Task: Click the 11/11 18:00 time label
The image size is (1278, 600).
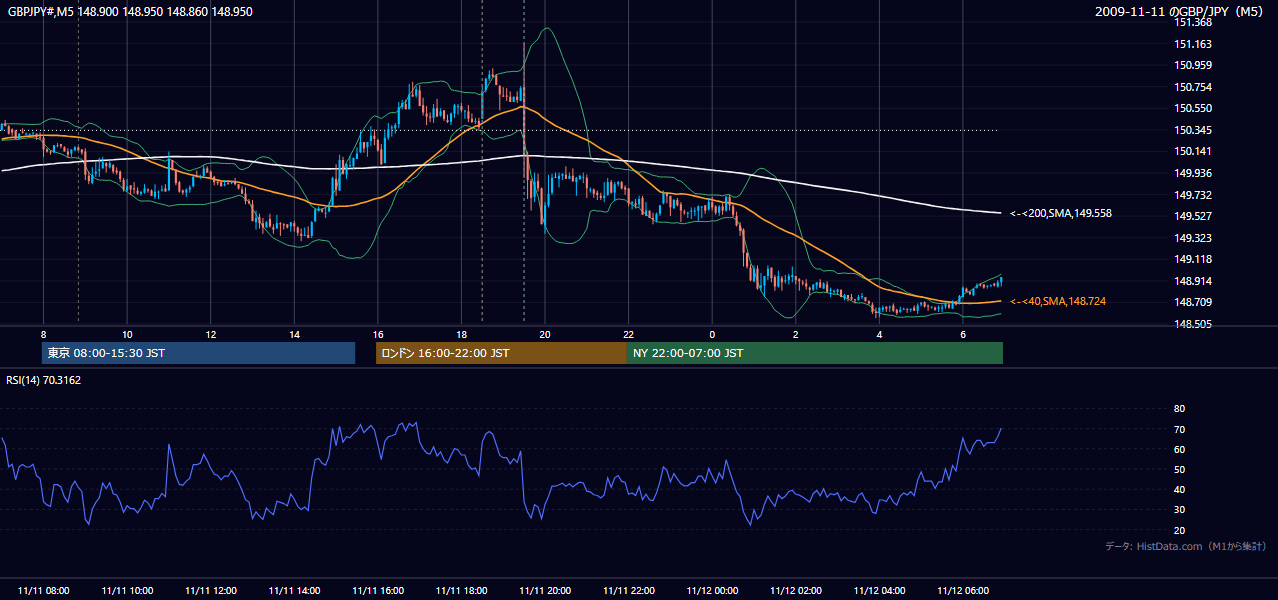Action: click(461, 591)
